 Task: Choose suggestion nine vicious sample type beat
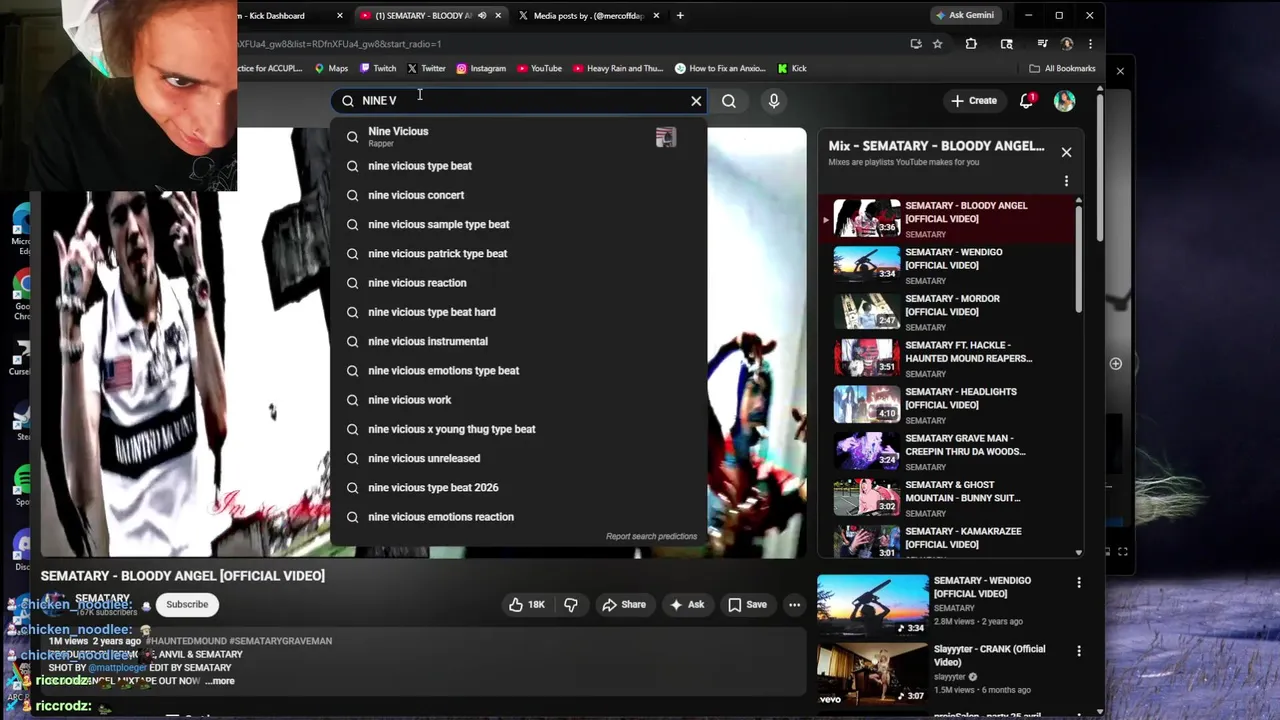[x=518, y=224]
